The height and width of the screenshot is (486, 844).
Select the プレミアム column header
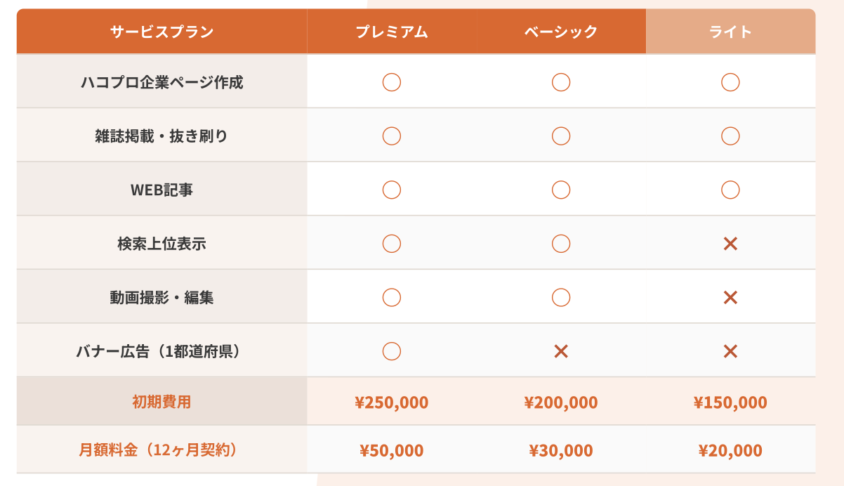pos(391,32)
